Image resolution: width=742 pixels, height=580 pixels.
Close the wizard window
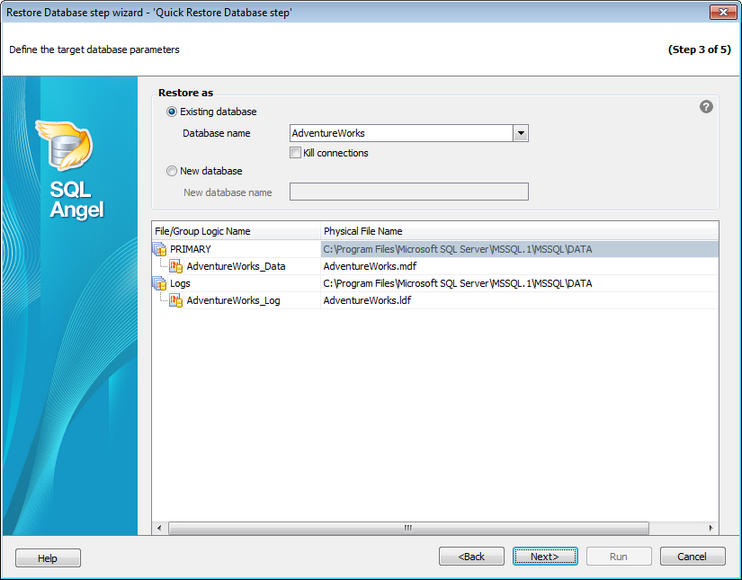[723, 12]
